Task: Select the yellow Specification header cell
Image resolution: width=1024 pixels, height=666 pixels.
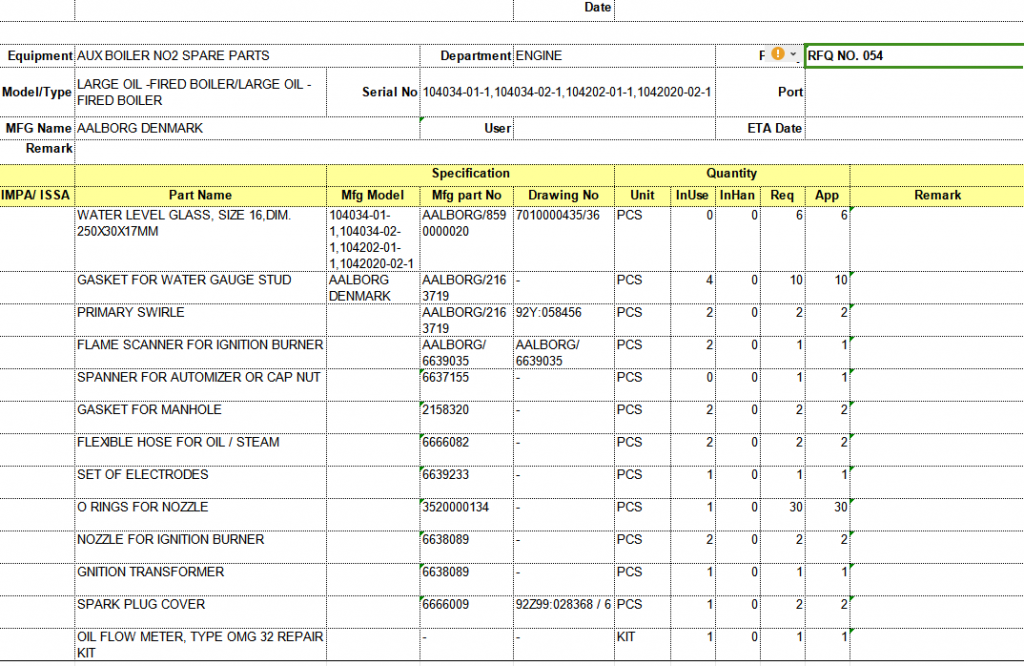Action: 470,173
